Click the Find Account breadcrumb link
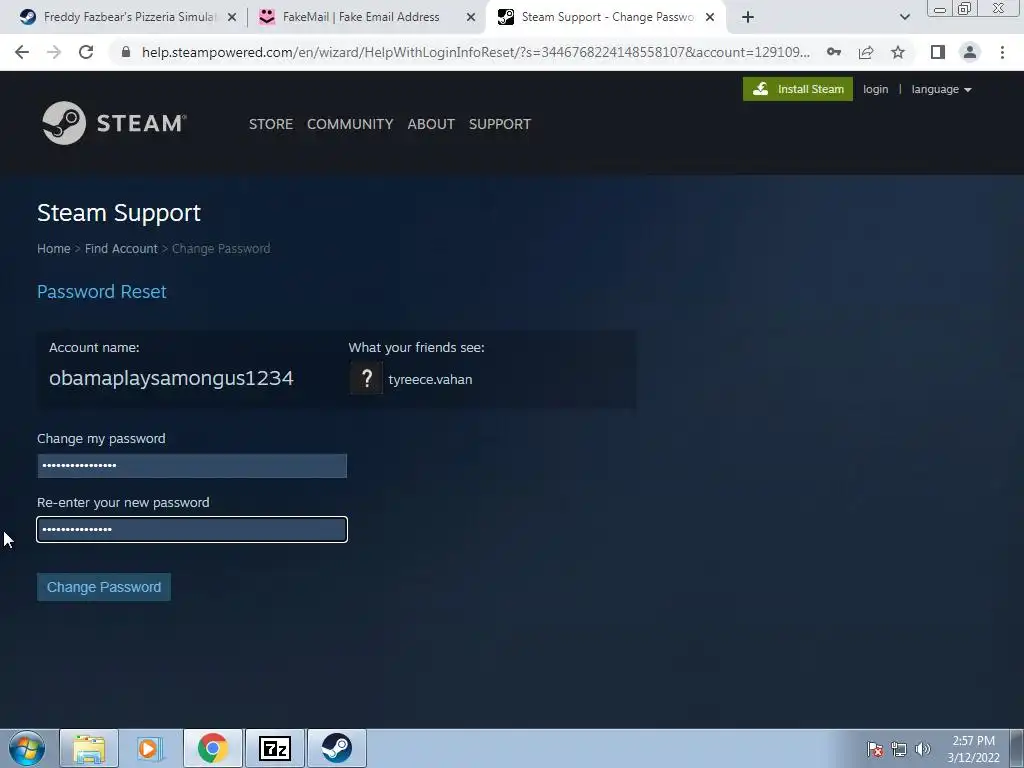Image resolution: width=1024 pixels, height=768 pixels. [121, 249]
